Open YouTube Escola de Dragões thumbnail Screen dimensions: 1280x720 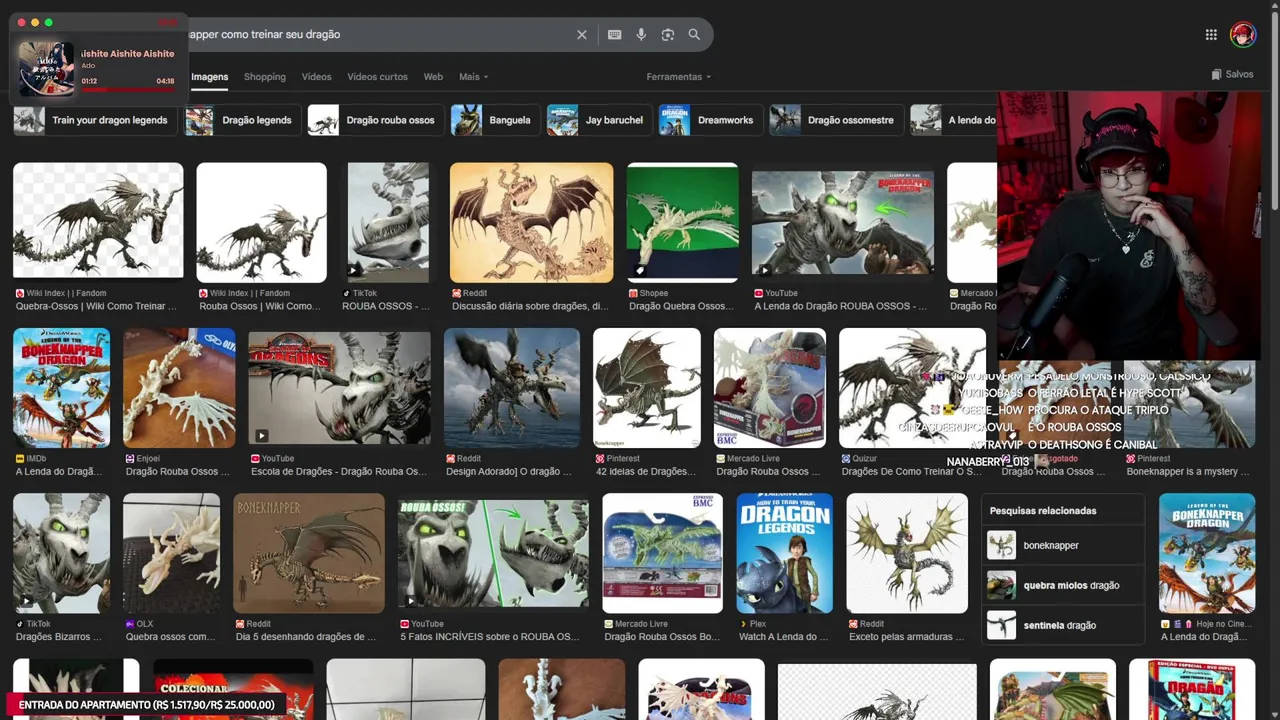[x=339, y=388]
